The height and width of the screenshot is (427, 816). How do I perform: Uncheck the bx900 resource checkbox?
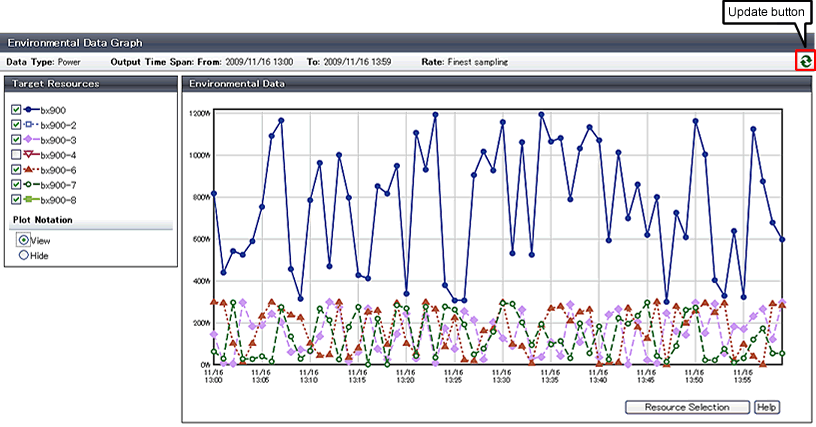(15, 110)
